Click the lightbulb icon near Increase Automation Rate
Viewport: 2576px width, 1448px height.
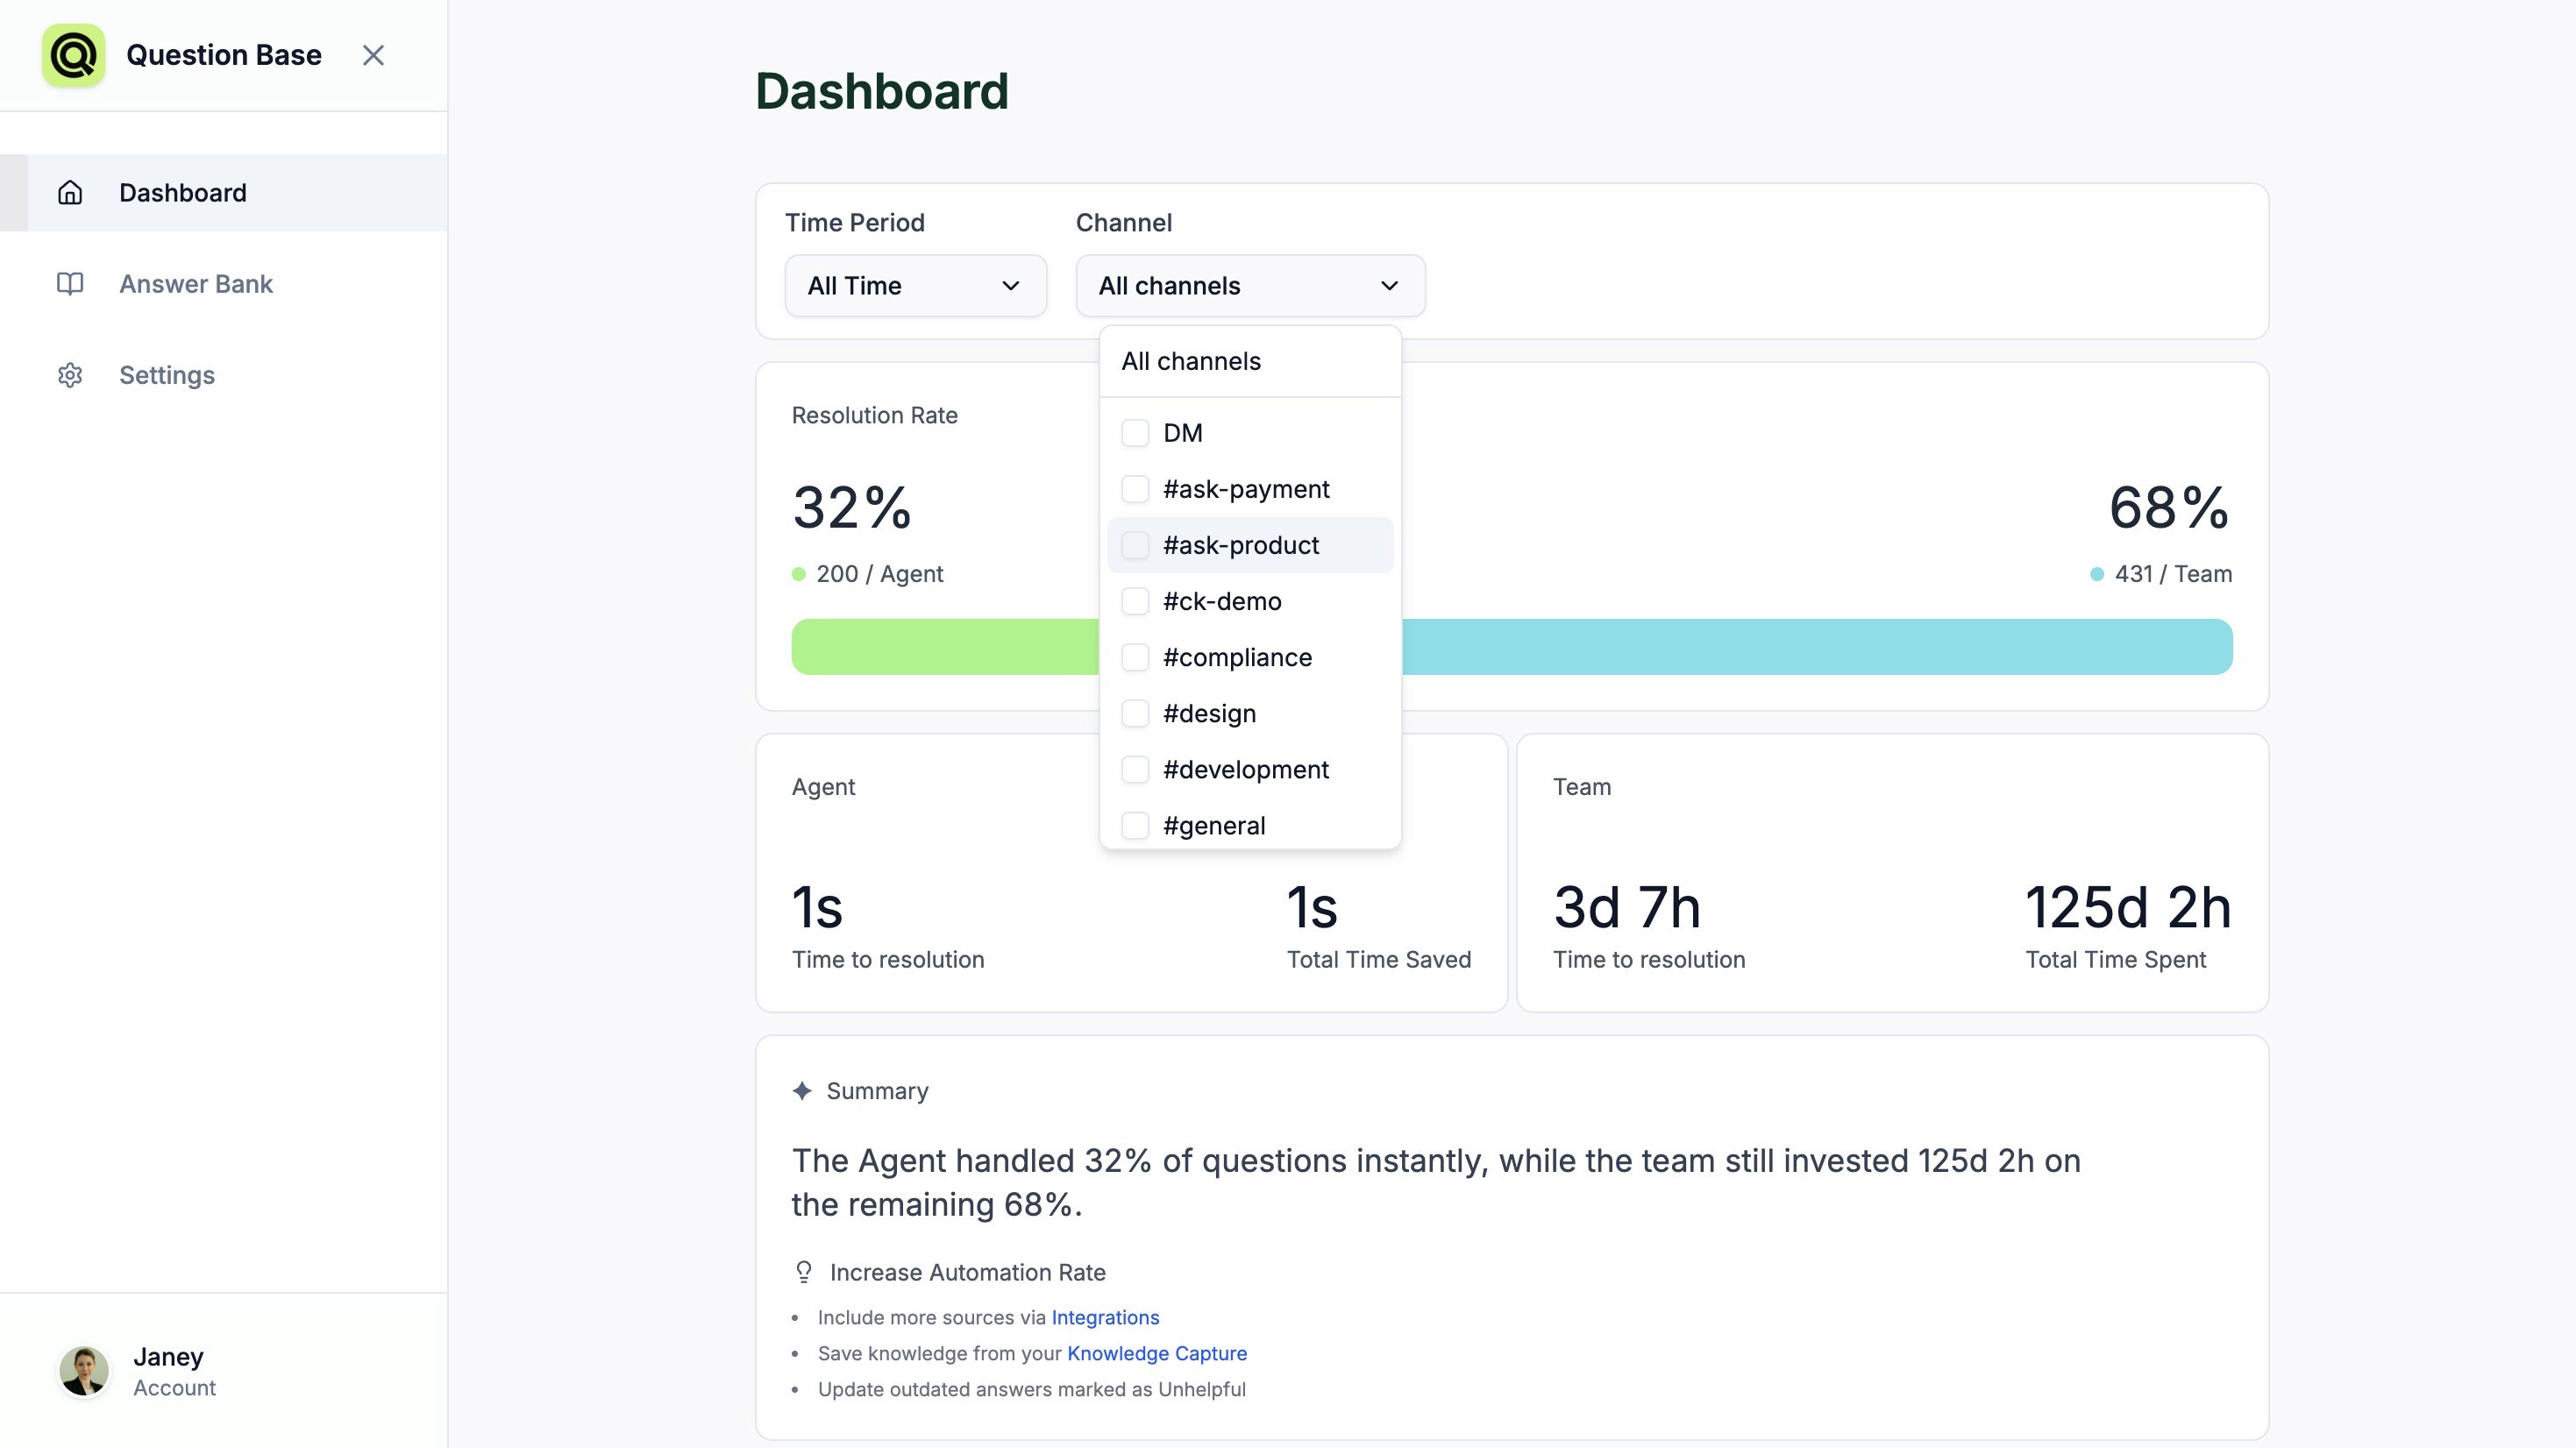(803, 1272)
